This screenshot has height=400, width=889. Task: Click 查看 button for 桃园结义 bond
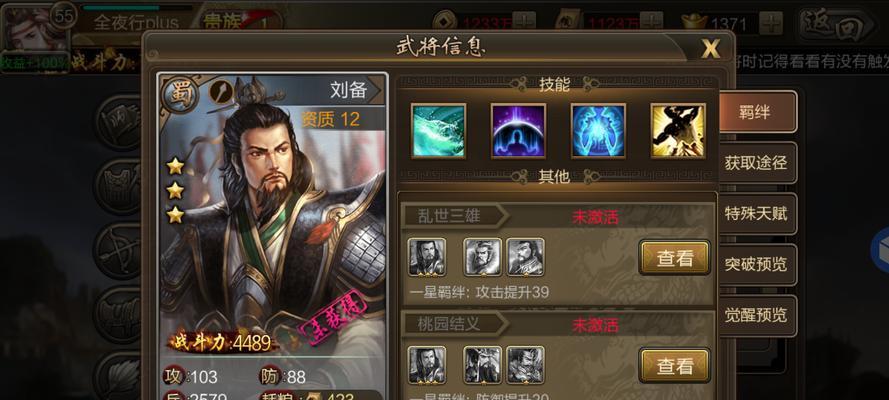pos(675,366)
